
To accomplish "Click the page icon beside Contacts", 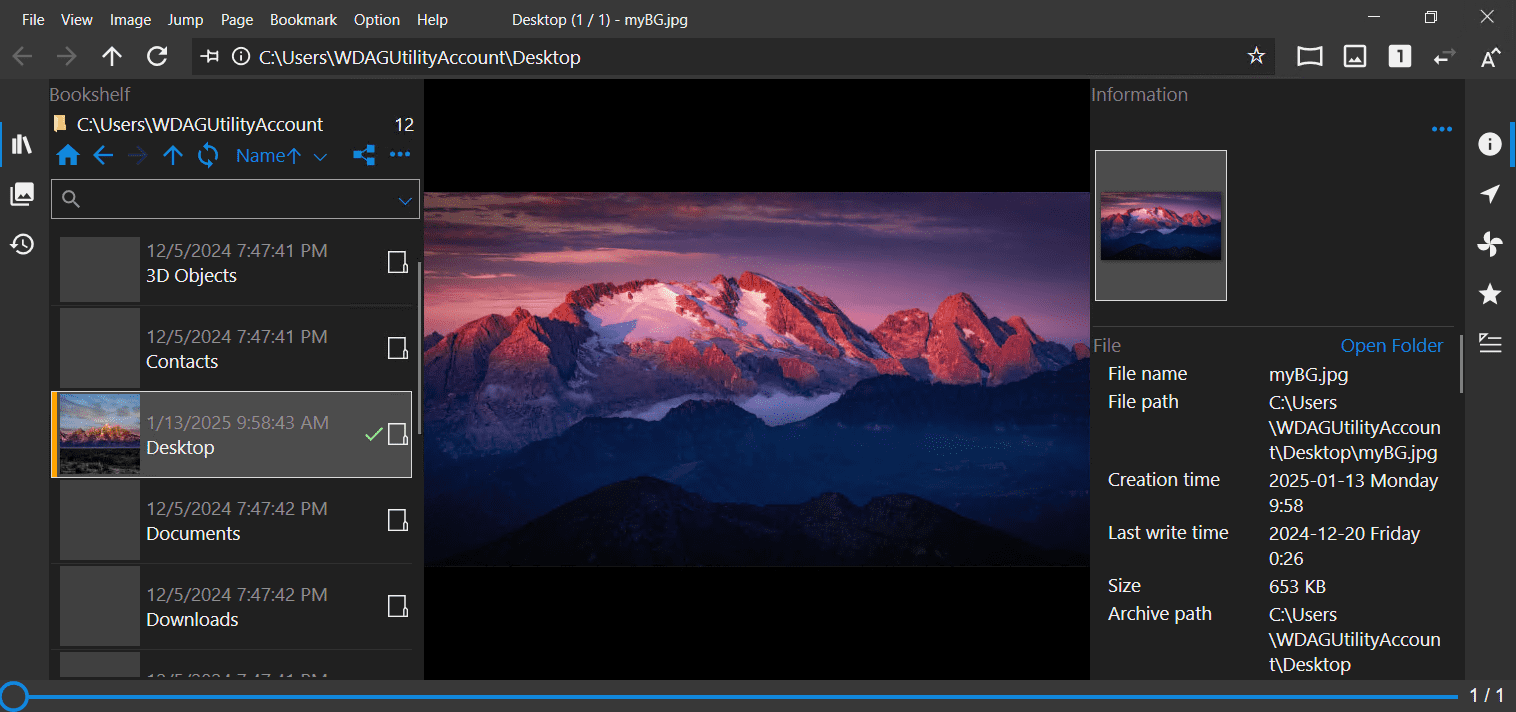I will click(x=398, y=348).
